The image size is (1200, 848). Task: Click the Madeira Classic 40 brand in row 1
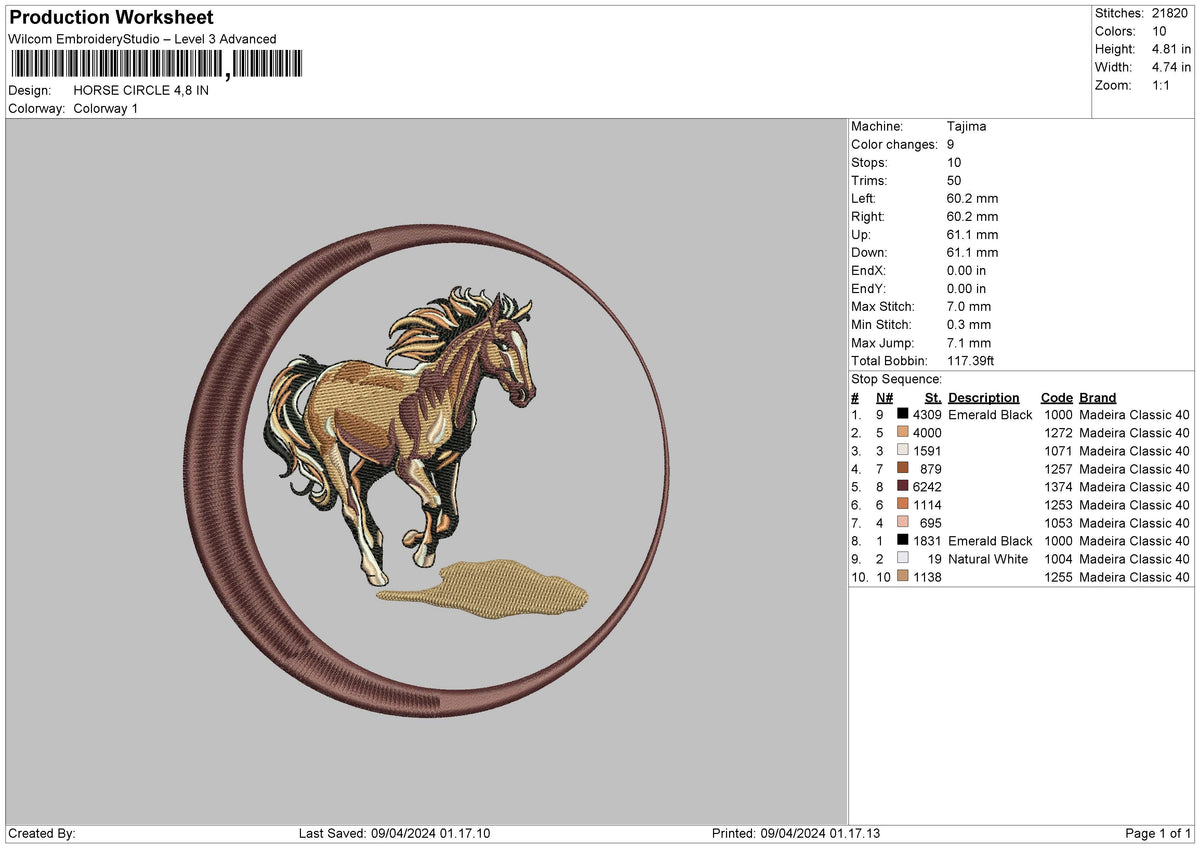pos(1134,414)
